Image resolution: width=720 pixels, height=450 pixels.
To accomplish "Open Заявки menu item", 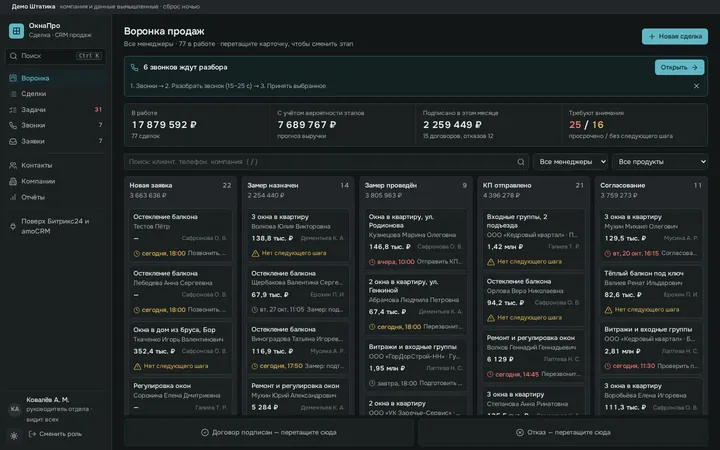I will pyautogui.click(x=56, y=141).
